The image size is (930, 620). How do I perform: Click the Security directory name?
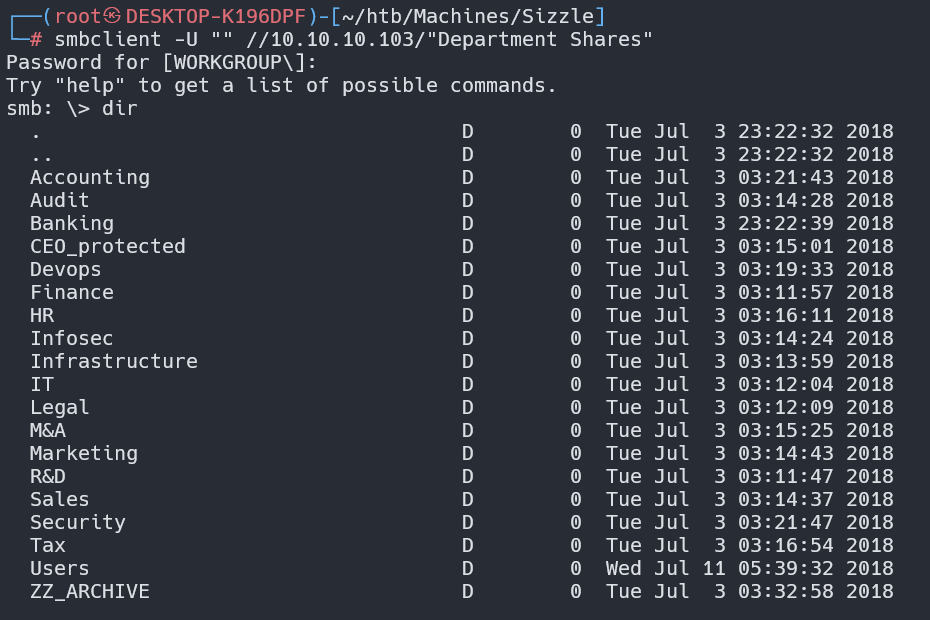[x=78, y=523]
